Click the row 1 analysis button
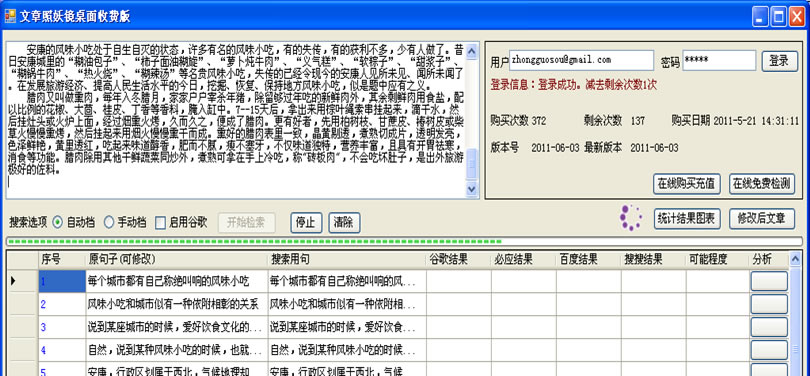 tap(769, 281)
